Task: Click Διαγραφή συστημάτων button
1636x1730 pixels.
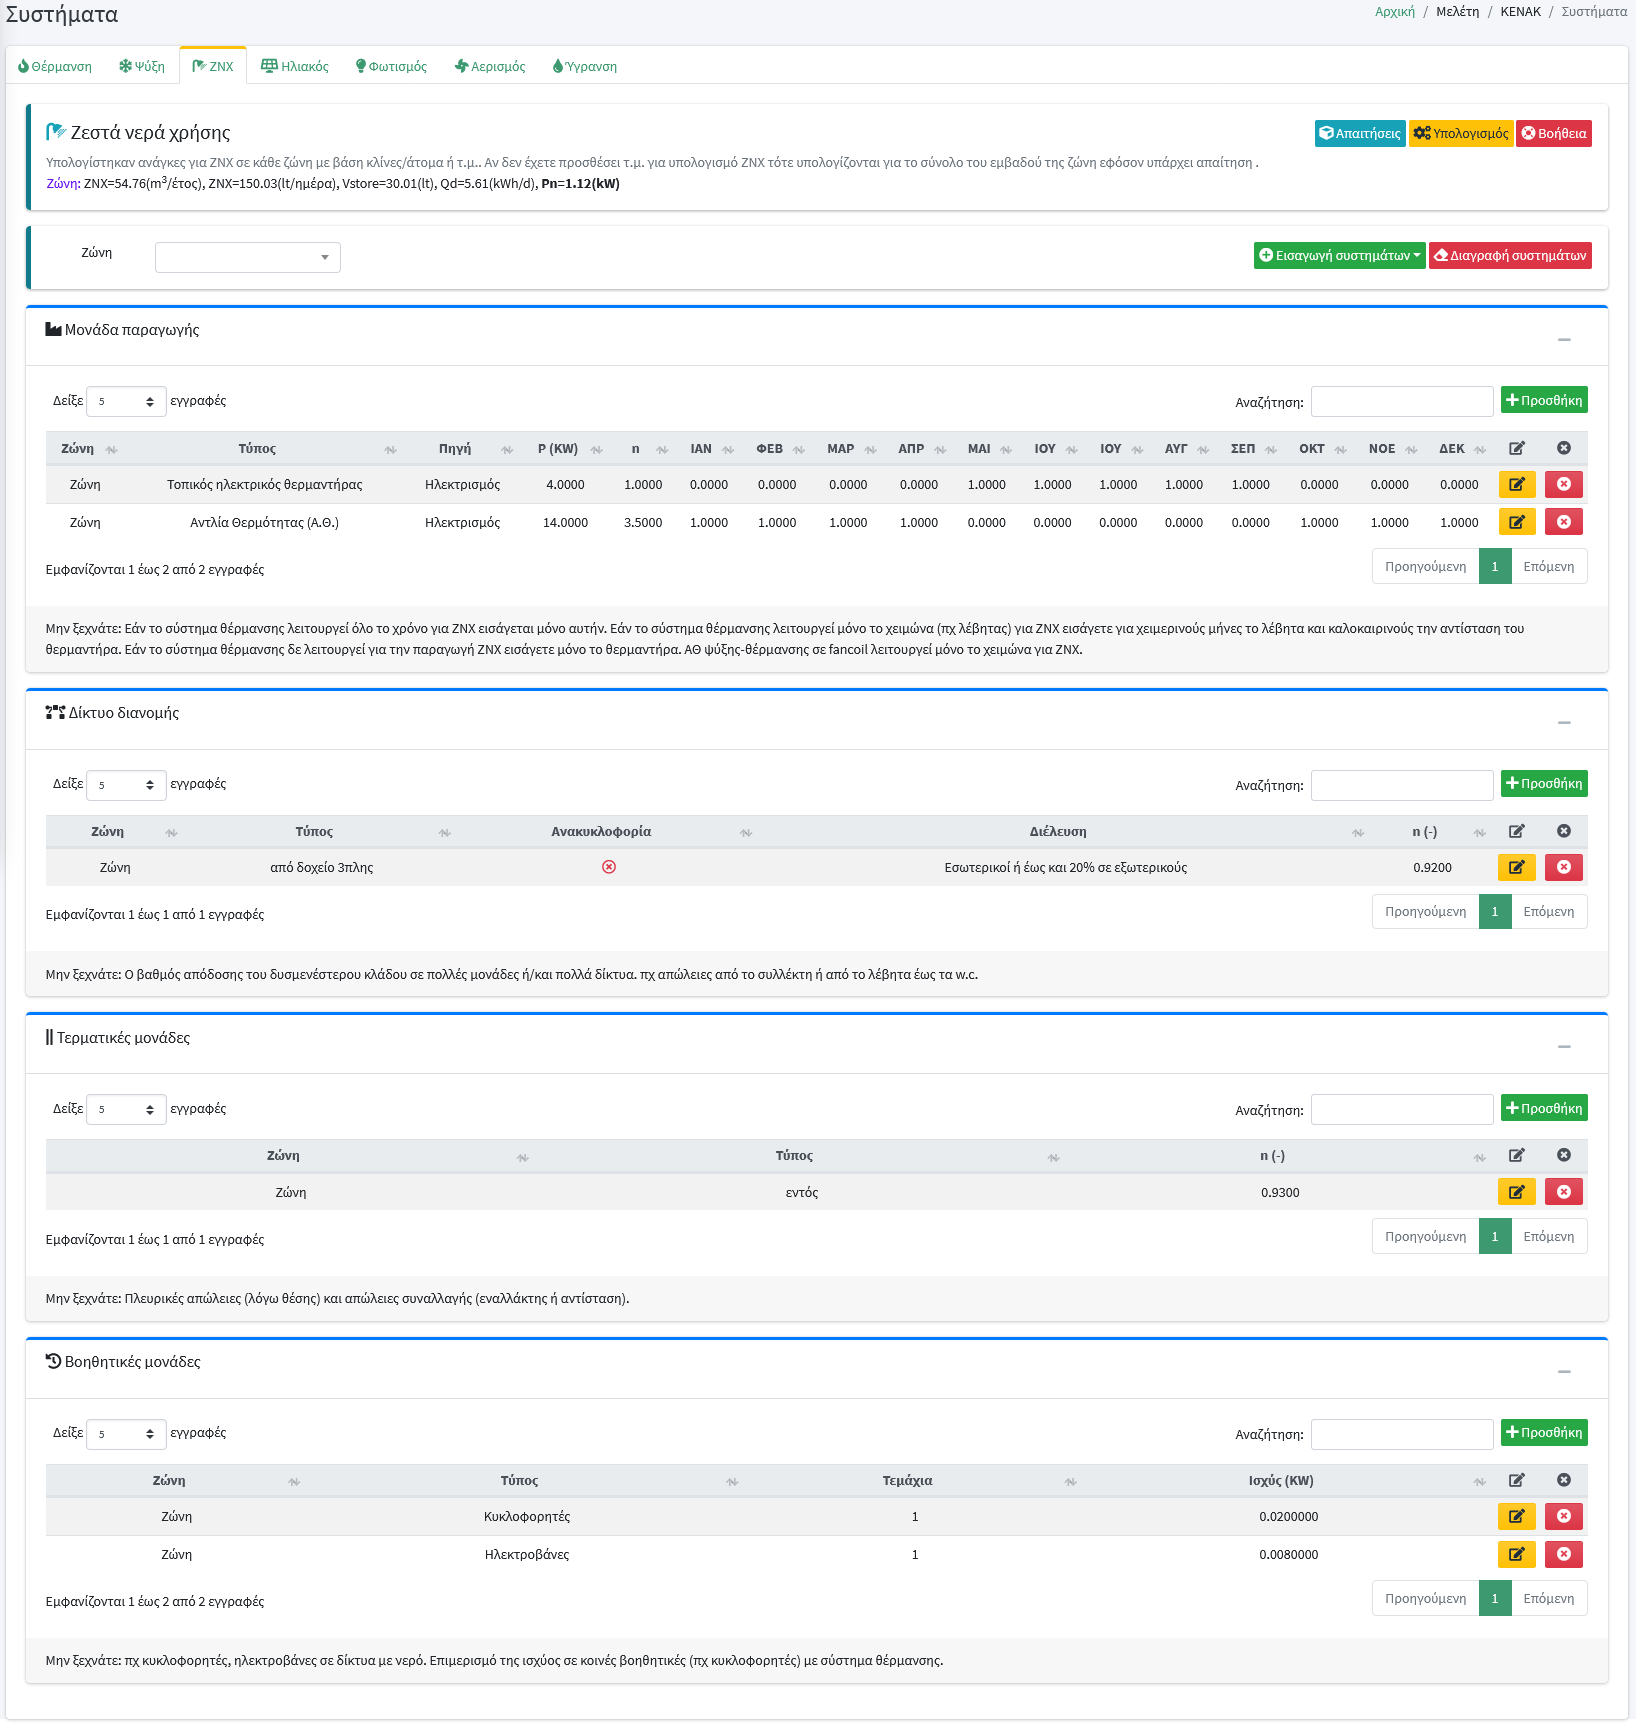Action: (1510, 256)
